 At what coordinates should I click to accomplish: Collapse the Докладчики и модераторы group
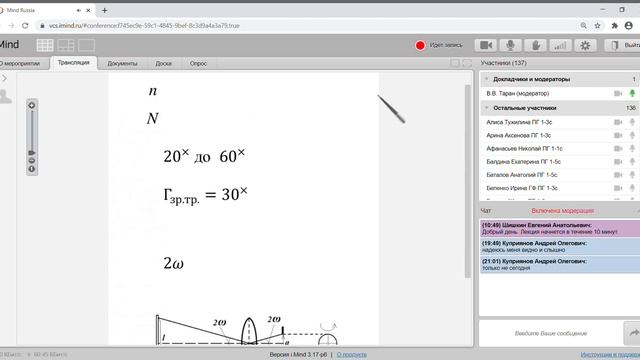(x=486, y=79)
